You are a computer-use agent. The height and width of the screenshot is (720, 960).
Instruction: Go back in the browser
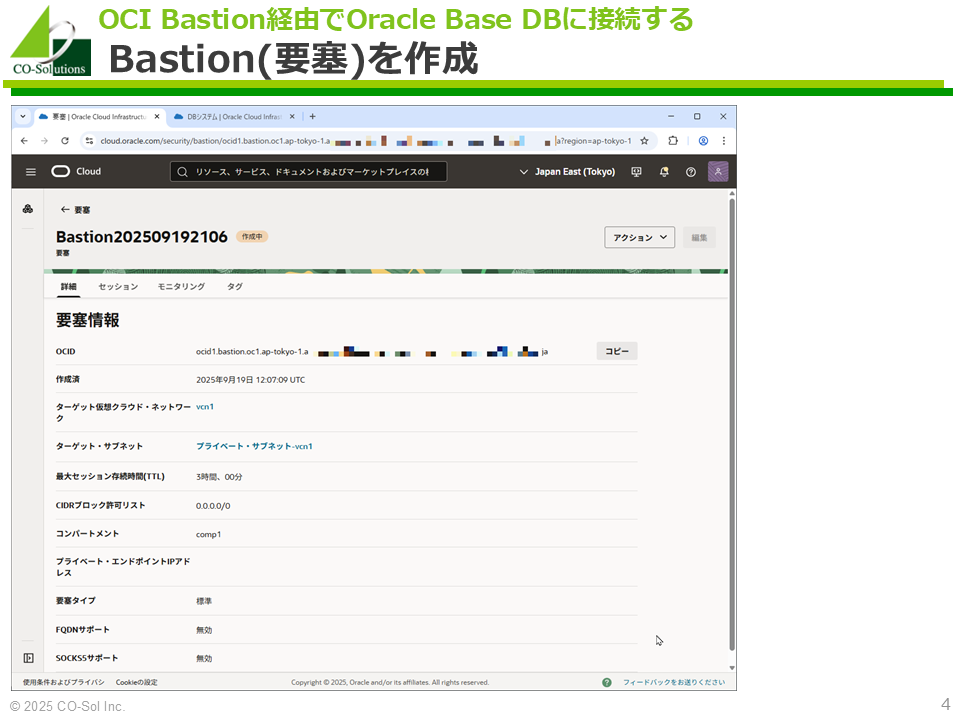tap(24, 141)
